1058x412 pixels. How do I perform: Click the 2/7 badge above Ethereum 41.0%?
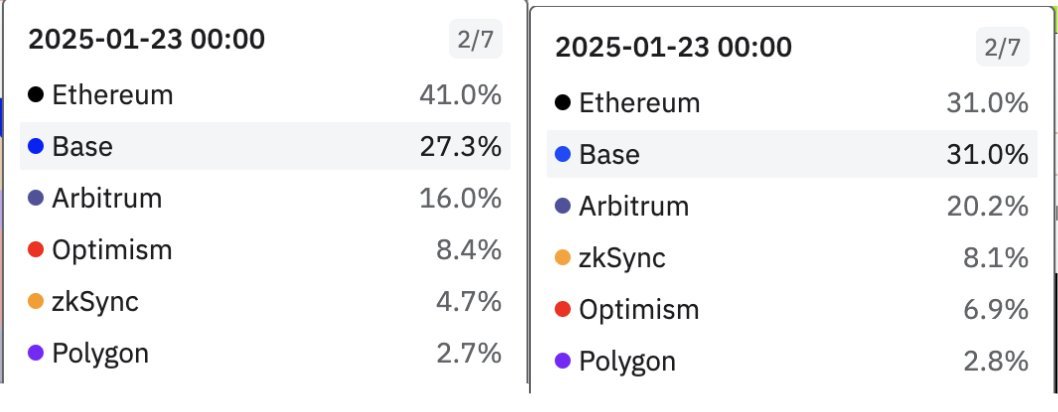[475, 40]
